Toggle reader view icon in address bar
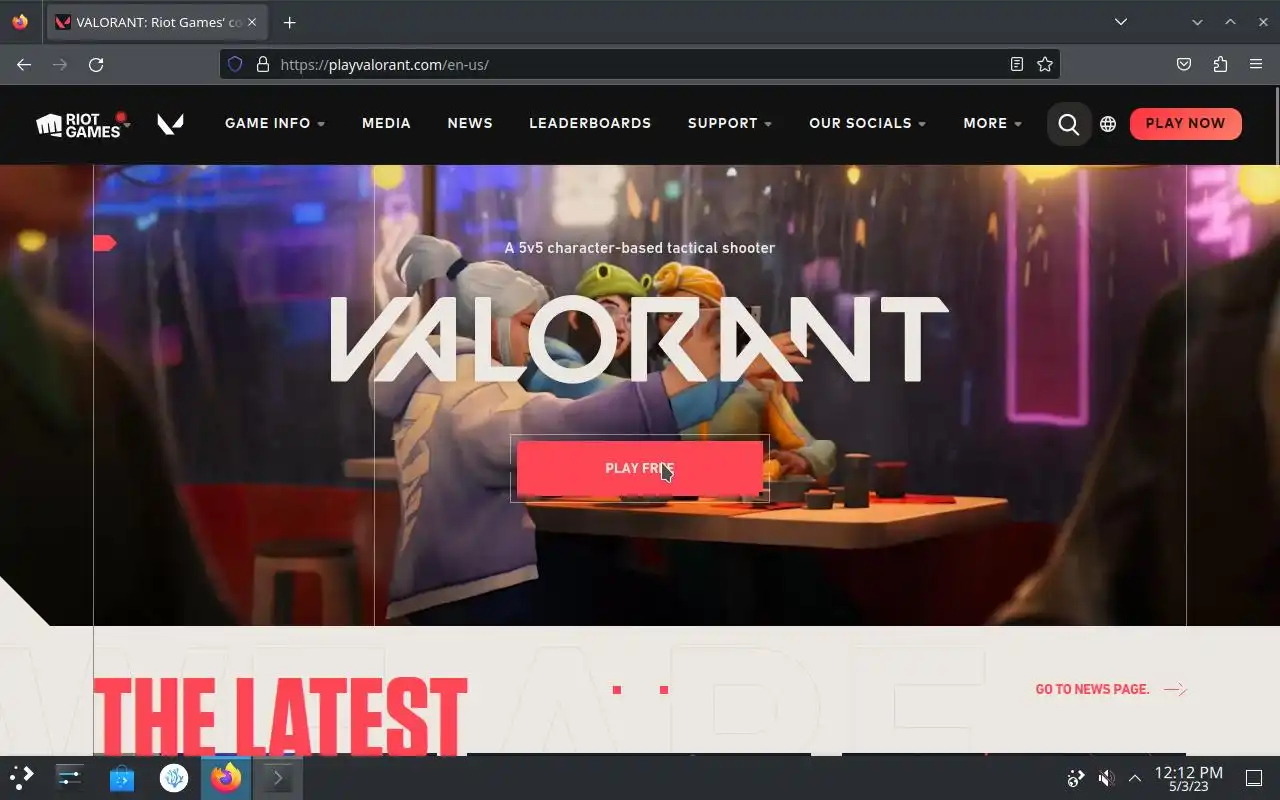The image size is (1280, 800). tap(1017, 64)
